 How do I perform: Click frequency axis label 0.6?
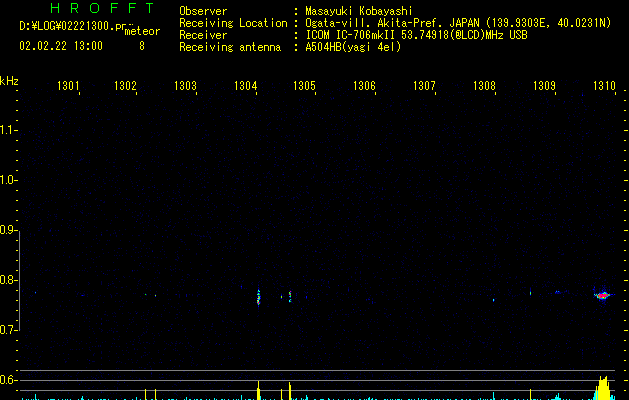click(8, 380)
